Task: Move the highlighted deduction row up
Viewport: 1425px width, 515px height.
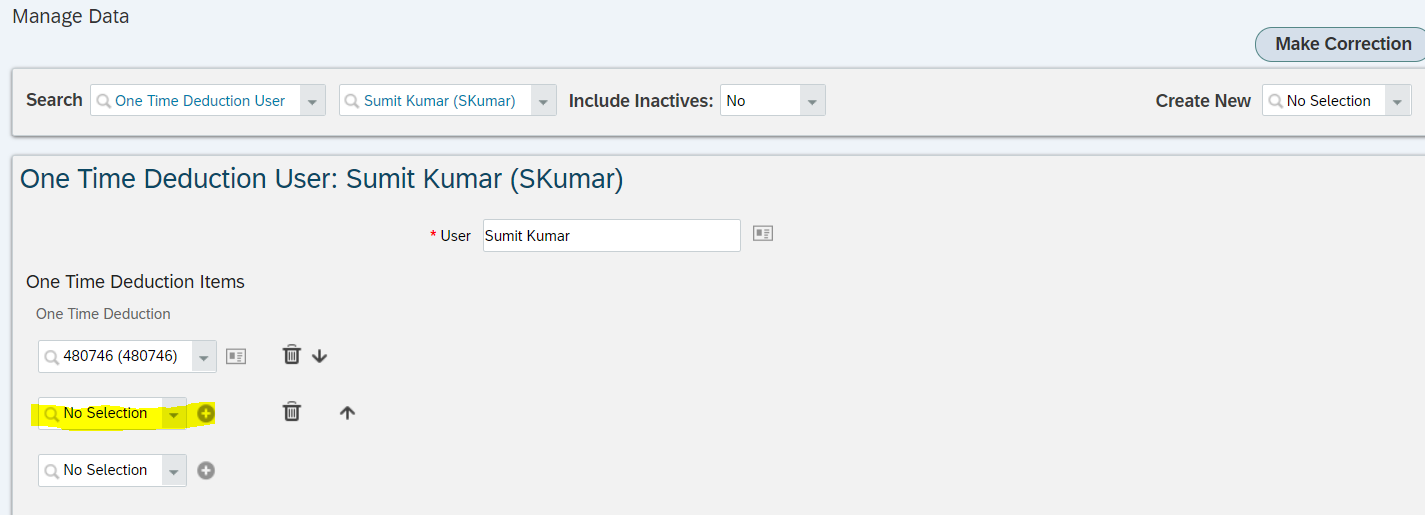Action: pyautogui.click(x=347, y=412)
